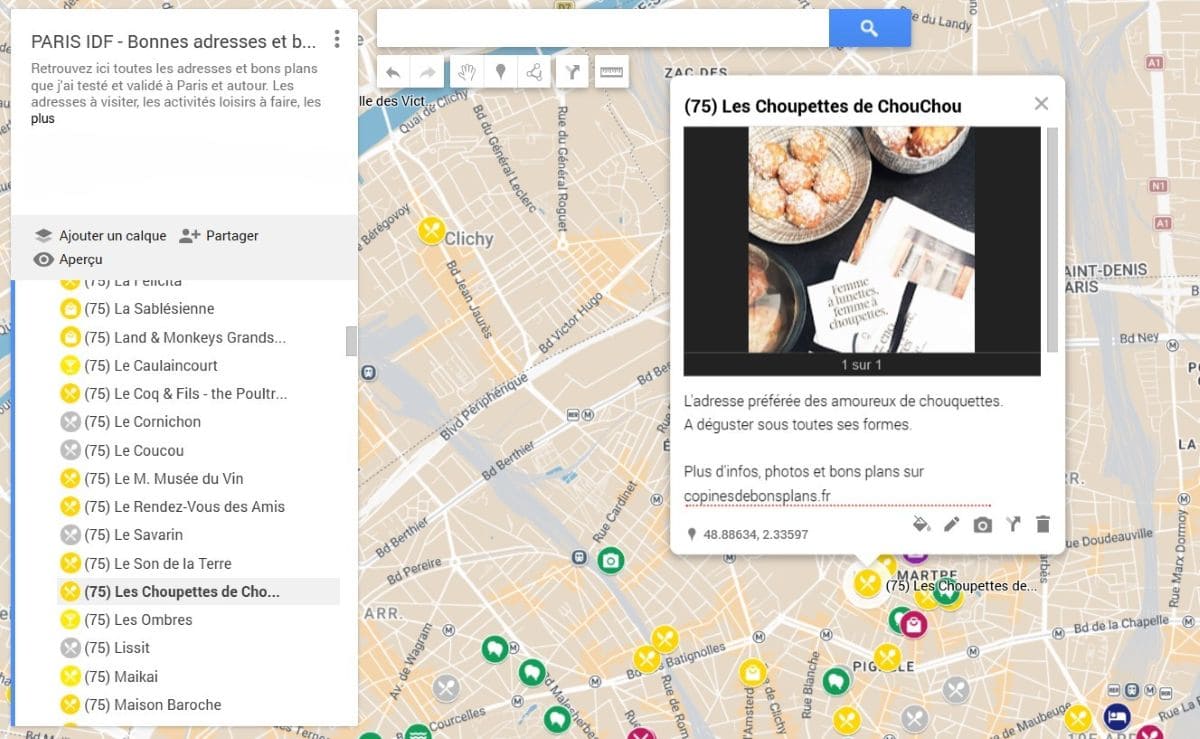Click the paint bucket style icon in info card
This screenshot has width=1200, height=739.
921,524
